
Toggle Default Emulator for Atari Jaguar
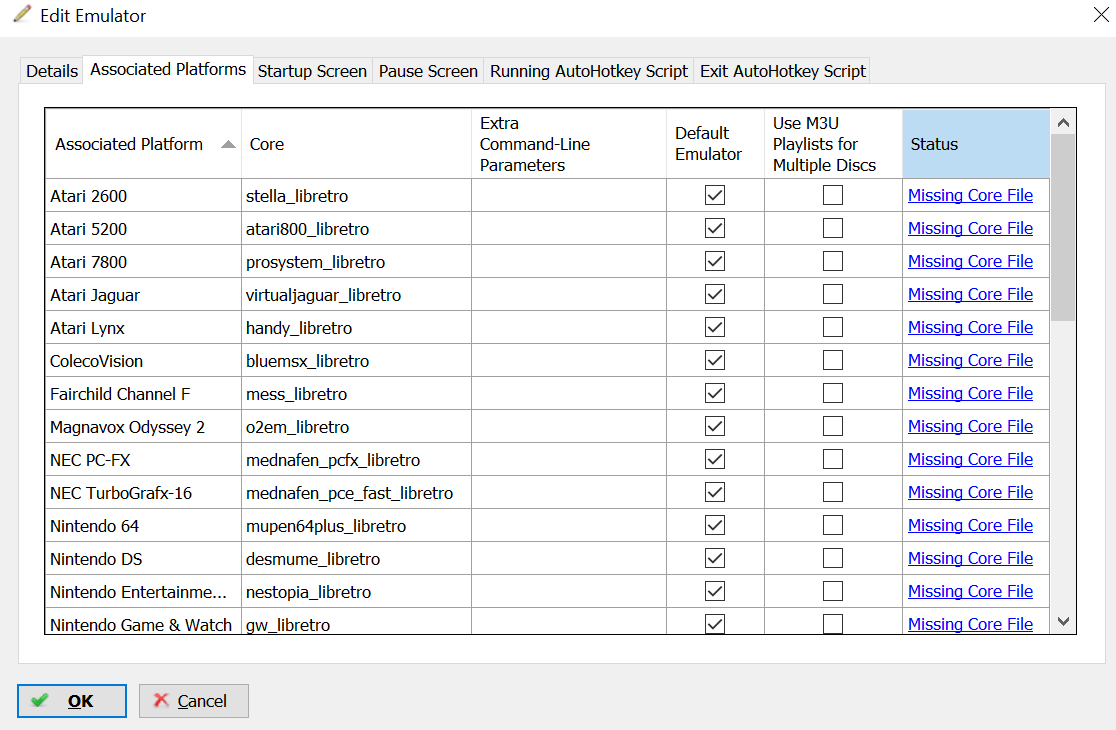[x=715, y=294]
